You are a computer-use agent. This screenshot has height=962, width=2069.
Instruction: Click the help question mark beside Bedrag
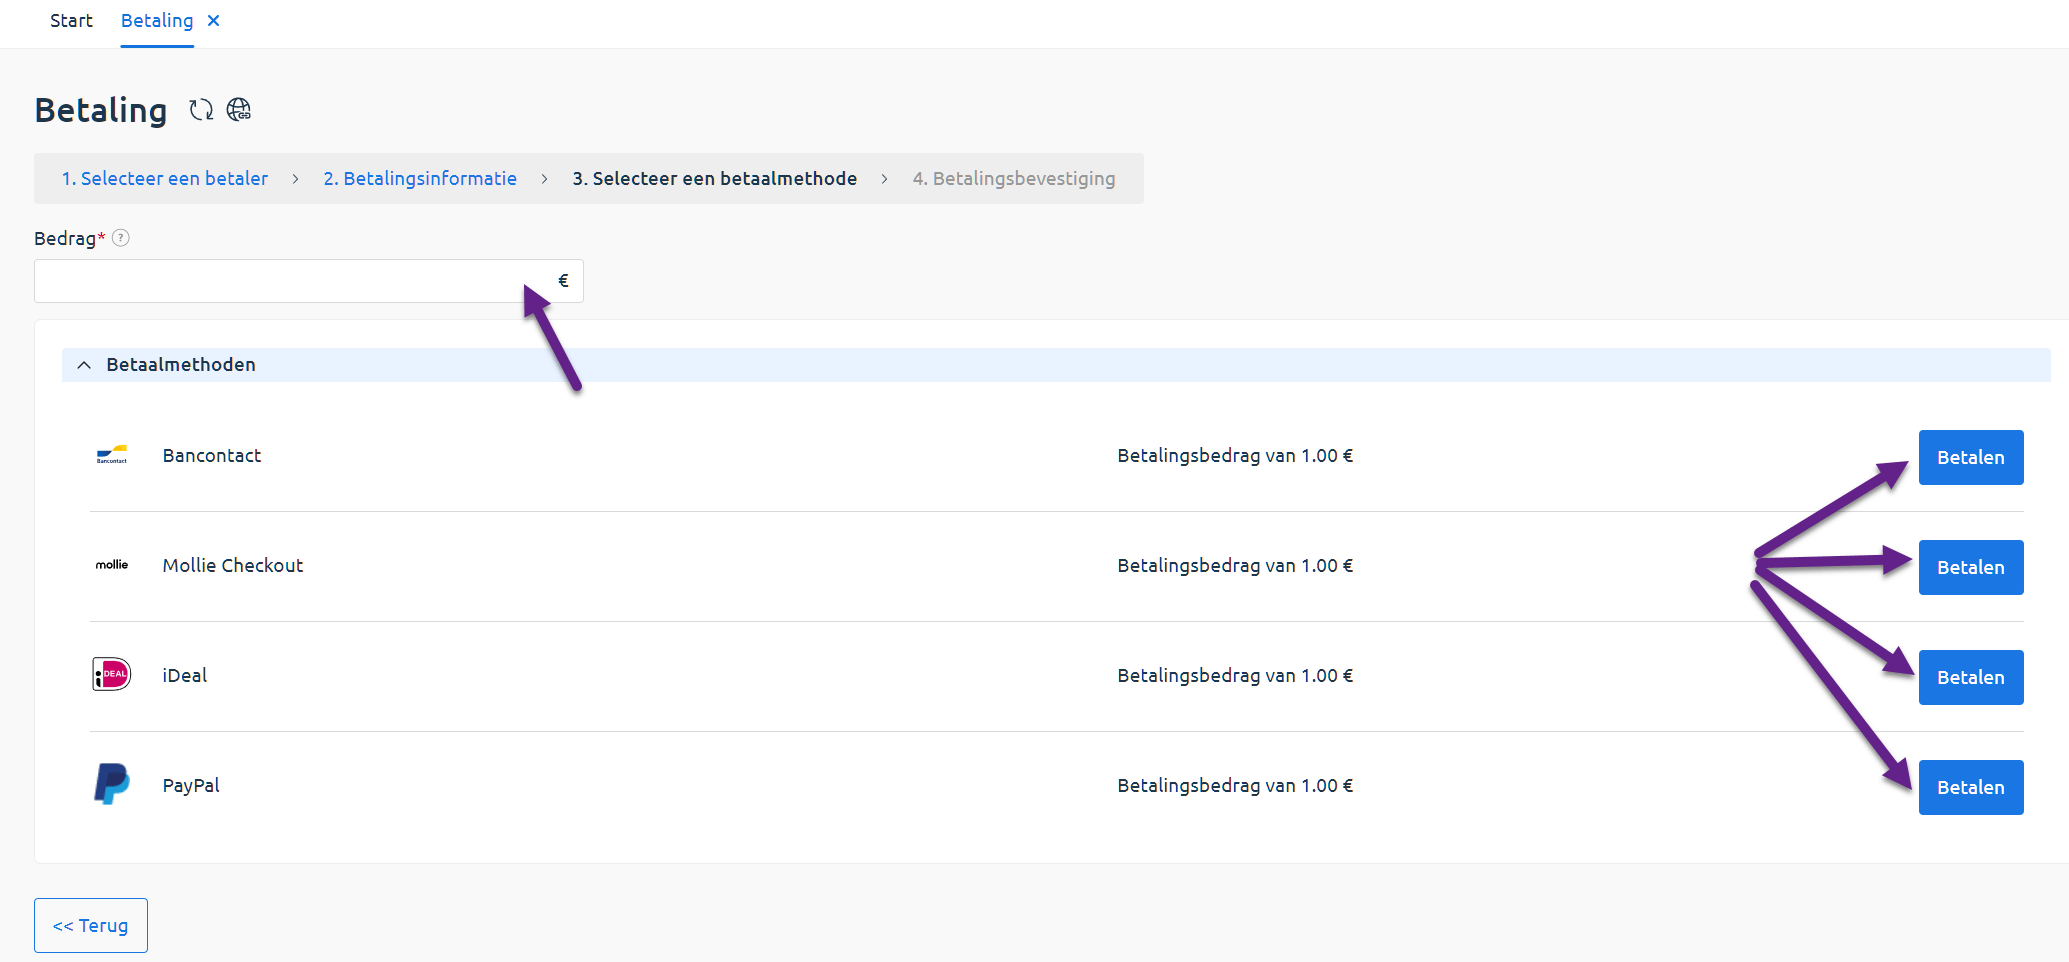(x=121, y=238)
